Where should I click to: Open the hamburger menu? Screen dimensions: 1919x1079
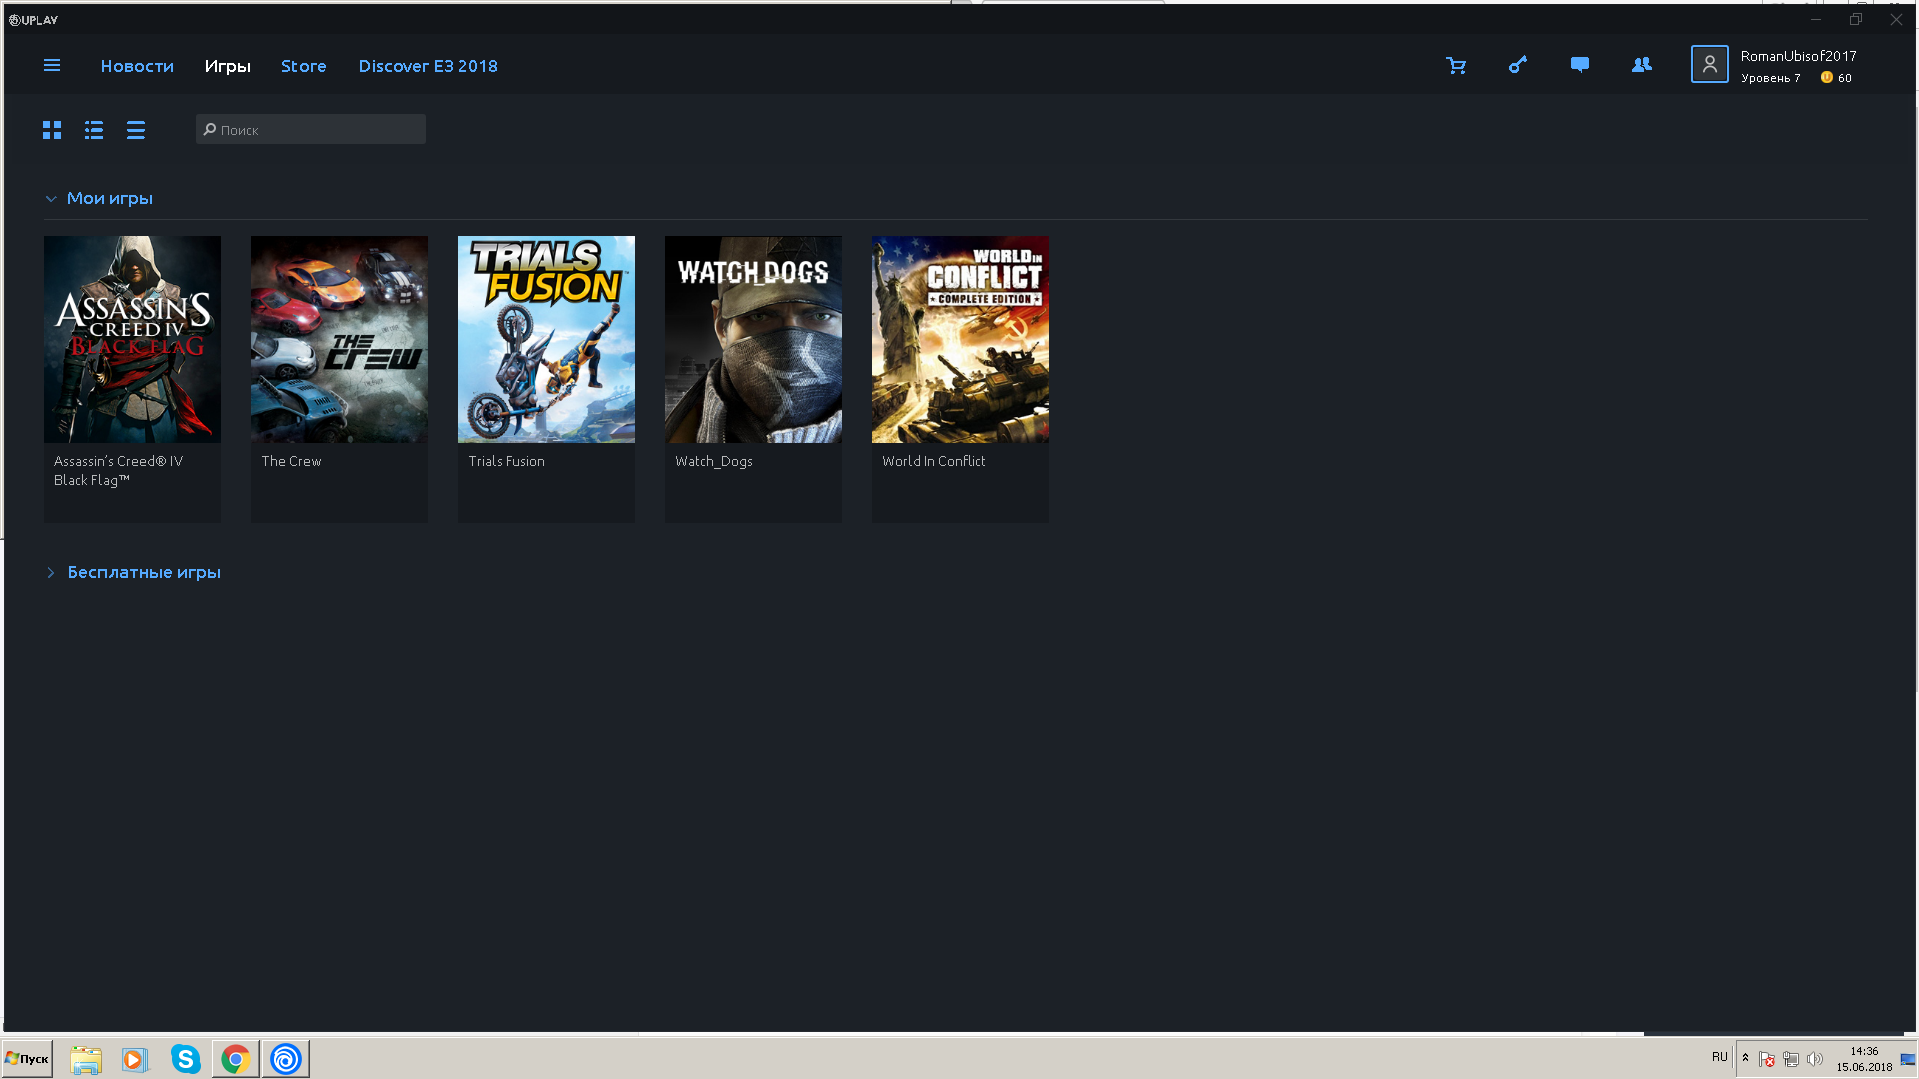[52, 65]
